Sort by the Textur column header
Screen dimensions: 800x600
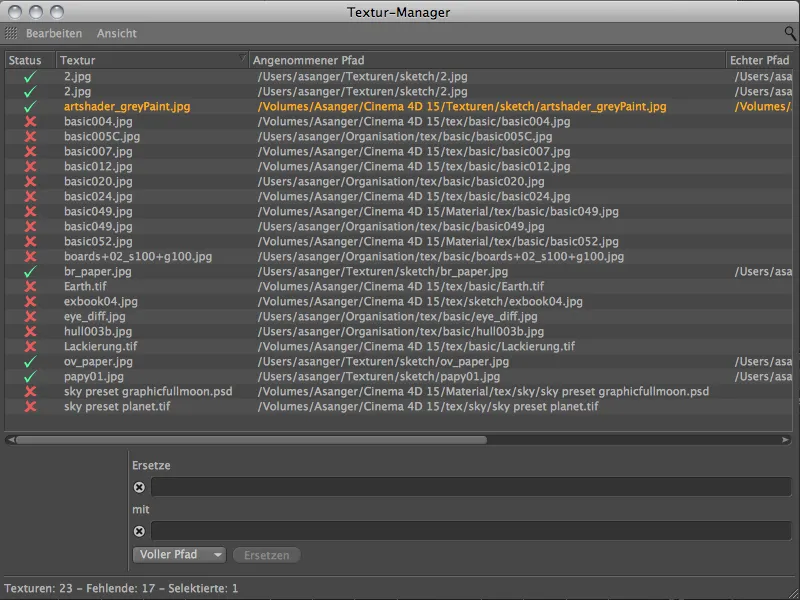pos(152,60)
